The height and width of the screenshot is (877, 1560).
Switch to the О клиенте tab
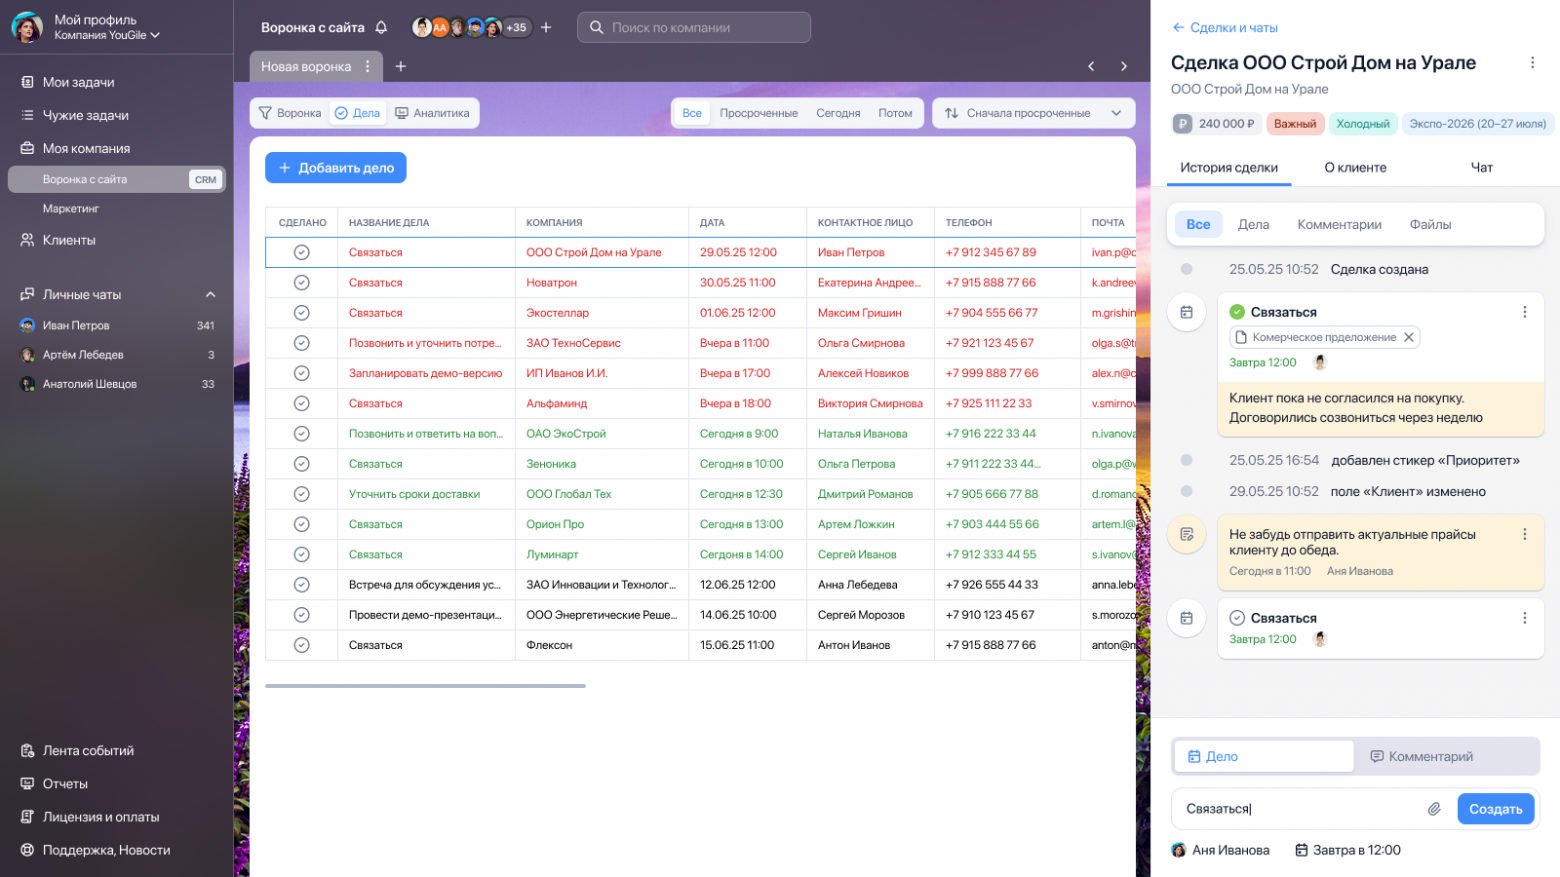pos(1355,168)
